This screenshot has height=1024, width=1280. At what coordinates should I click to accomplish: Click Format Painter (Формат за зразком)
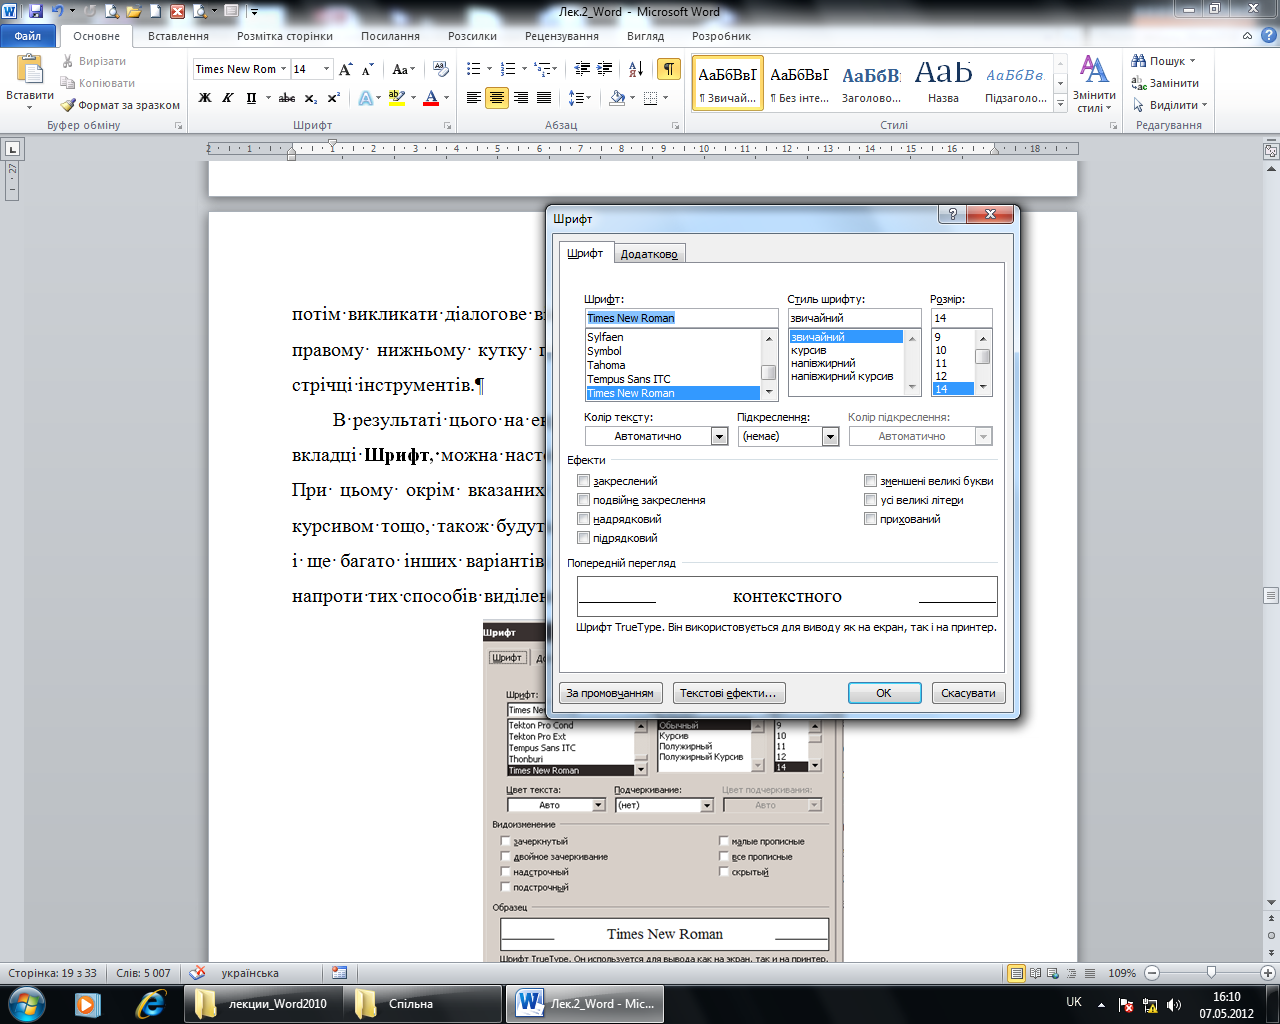(x=120, y=105)
